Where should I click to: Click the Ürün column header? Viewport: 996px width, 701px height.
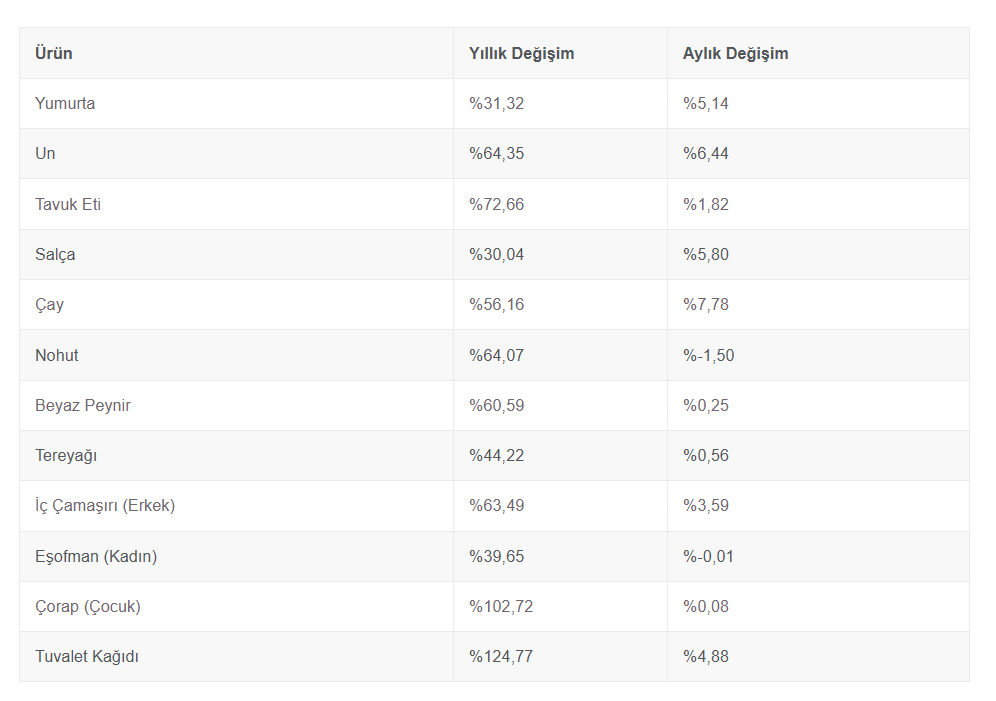click(x=54, y=53)
